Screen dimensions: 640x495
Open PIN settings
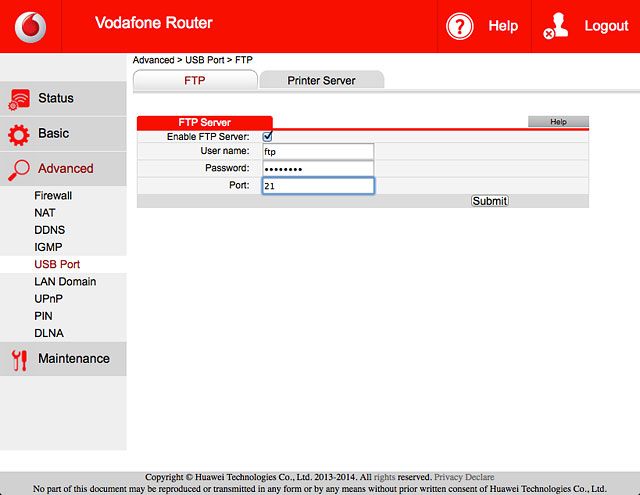pos(43,316)
